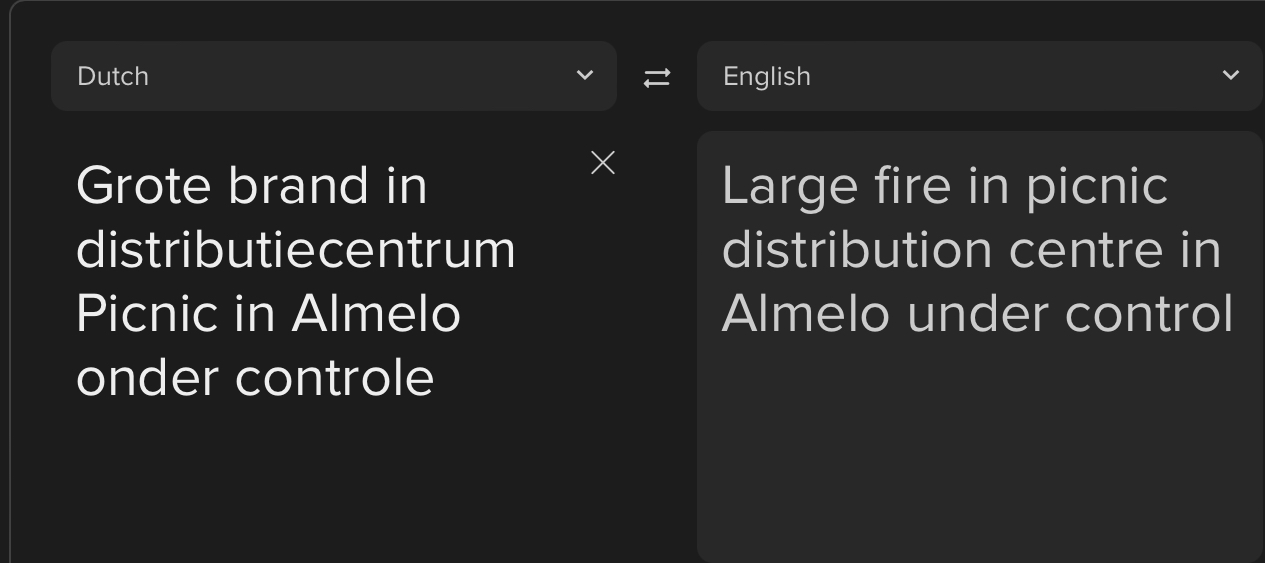Clear the Dutch source text
The image size is (1265, 563).
click(603, 163)
